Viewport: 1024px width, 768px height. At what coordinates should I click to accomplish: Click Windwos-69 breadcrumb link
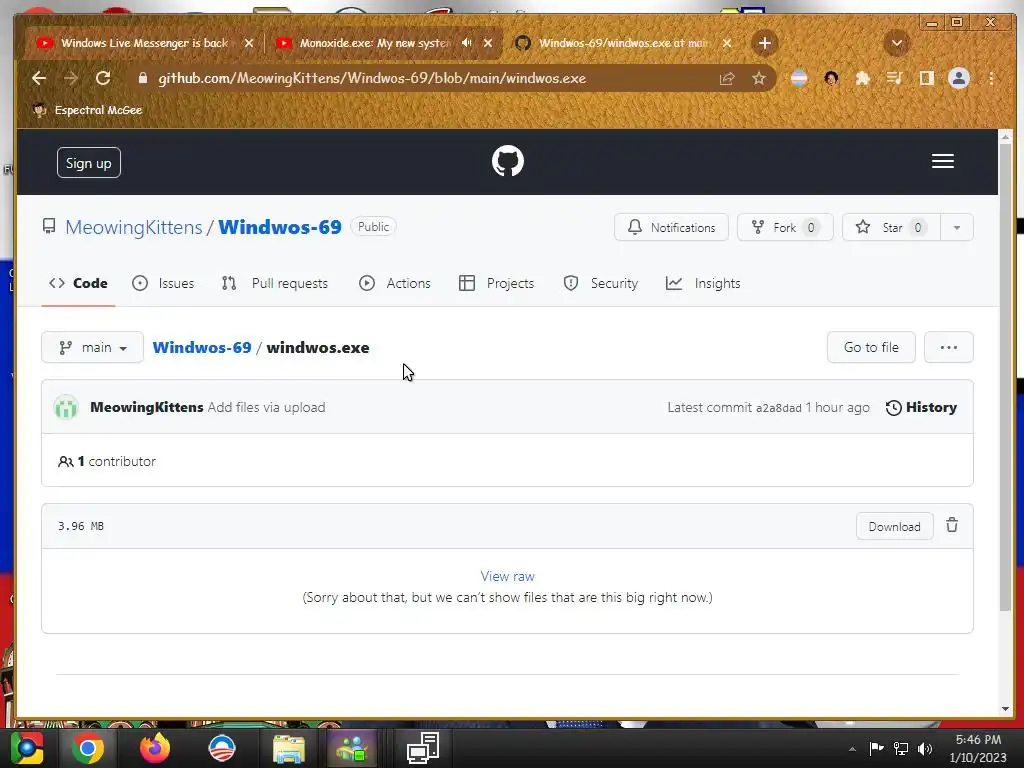coord(202,347)
